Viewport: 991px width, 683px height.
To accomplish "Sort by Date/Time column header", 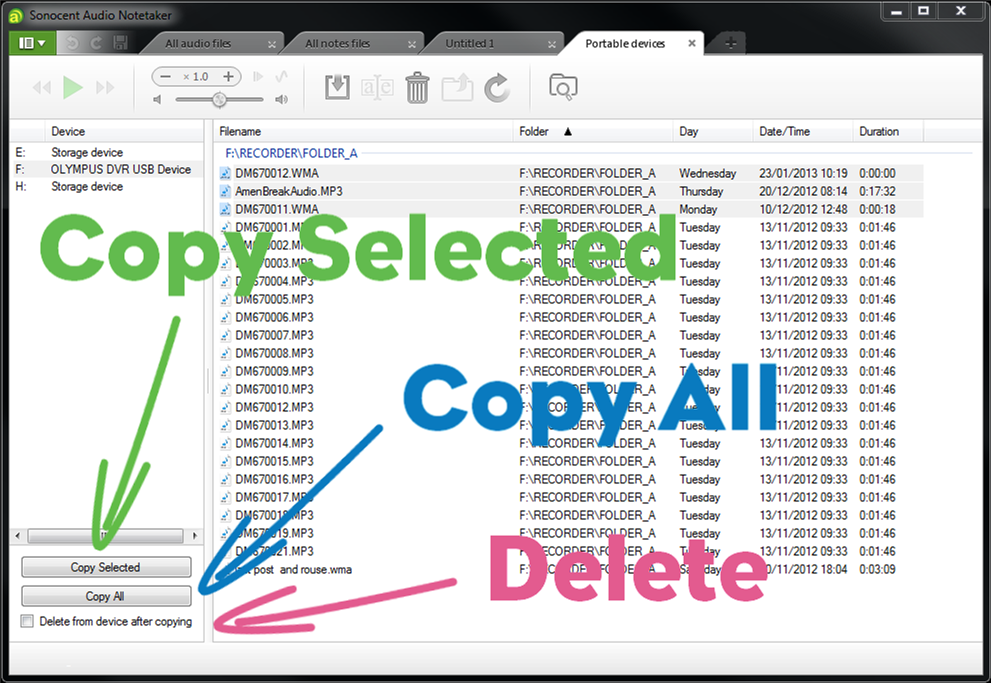I will tap(802, 131).
